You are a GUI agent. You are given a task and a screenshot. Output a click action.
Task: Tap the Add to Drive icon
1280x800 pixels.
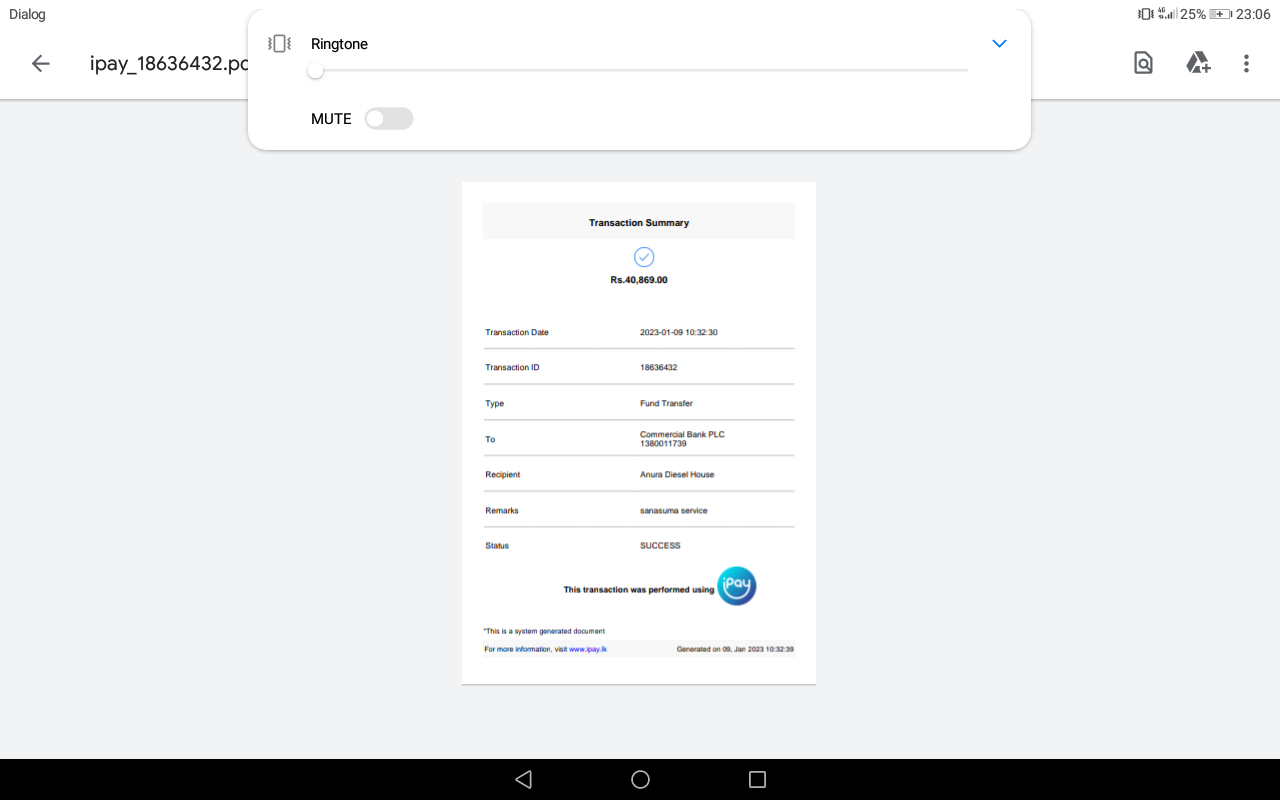(x=1198, y=64)
